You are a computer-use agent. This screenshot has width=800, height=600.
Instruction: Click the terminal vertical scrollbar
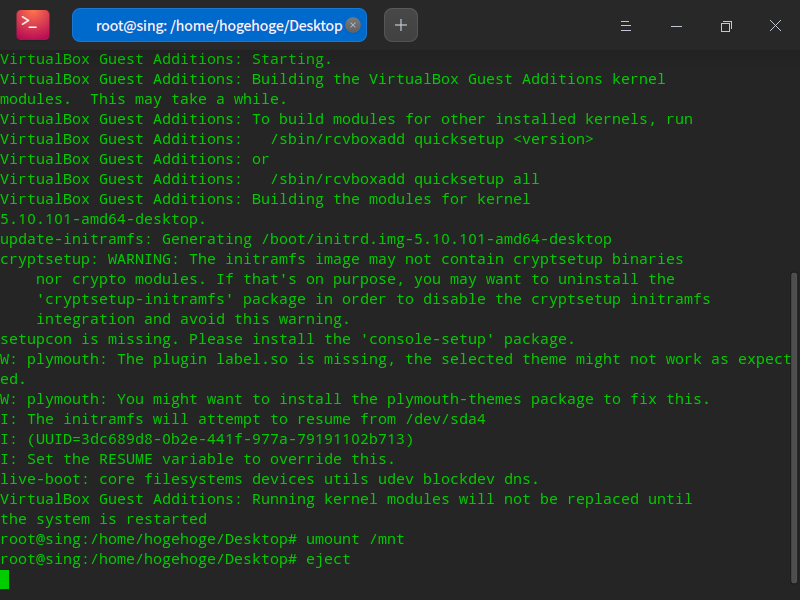pos(793,428)
